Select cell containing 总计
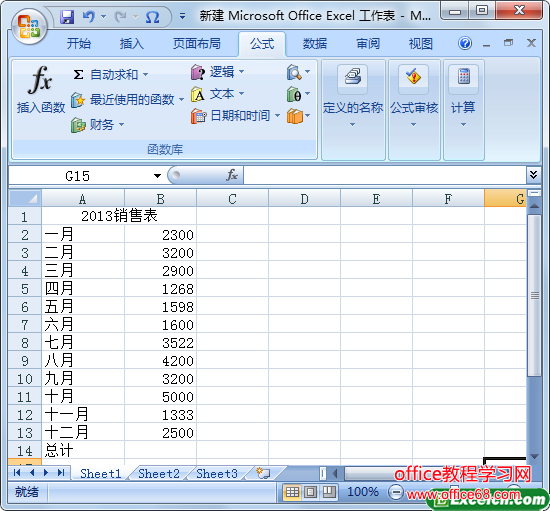550x511 pixels. [x=83, y=450]
